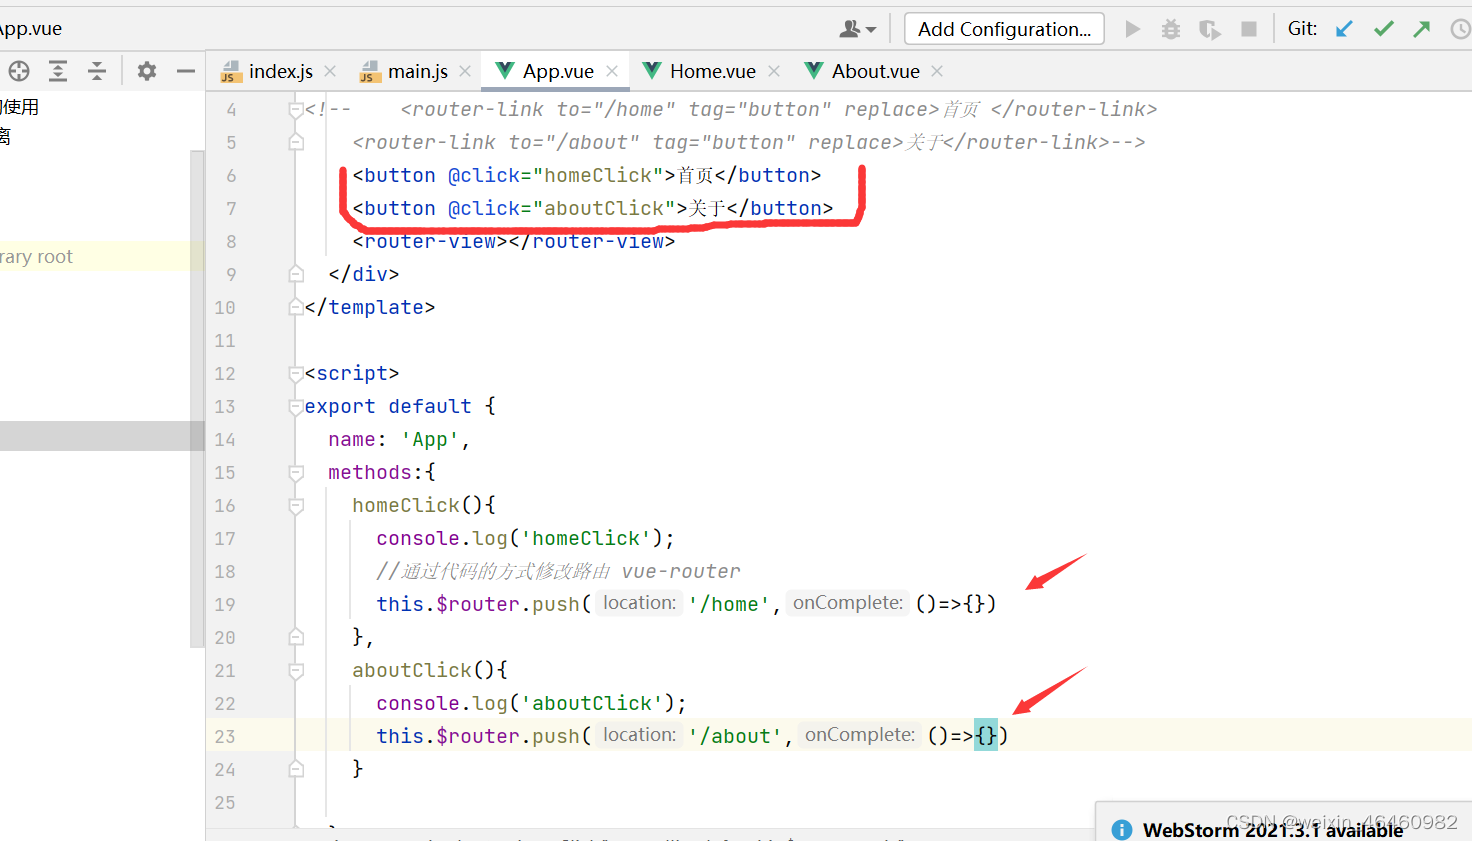1472x841 pixels.
Task: Switch to the Home.vue tab
Action: pyautogui.click(x=712, y=71)
